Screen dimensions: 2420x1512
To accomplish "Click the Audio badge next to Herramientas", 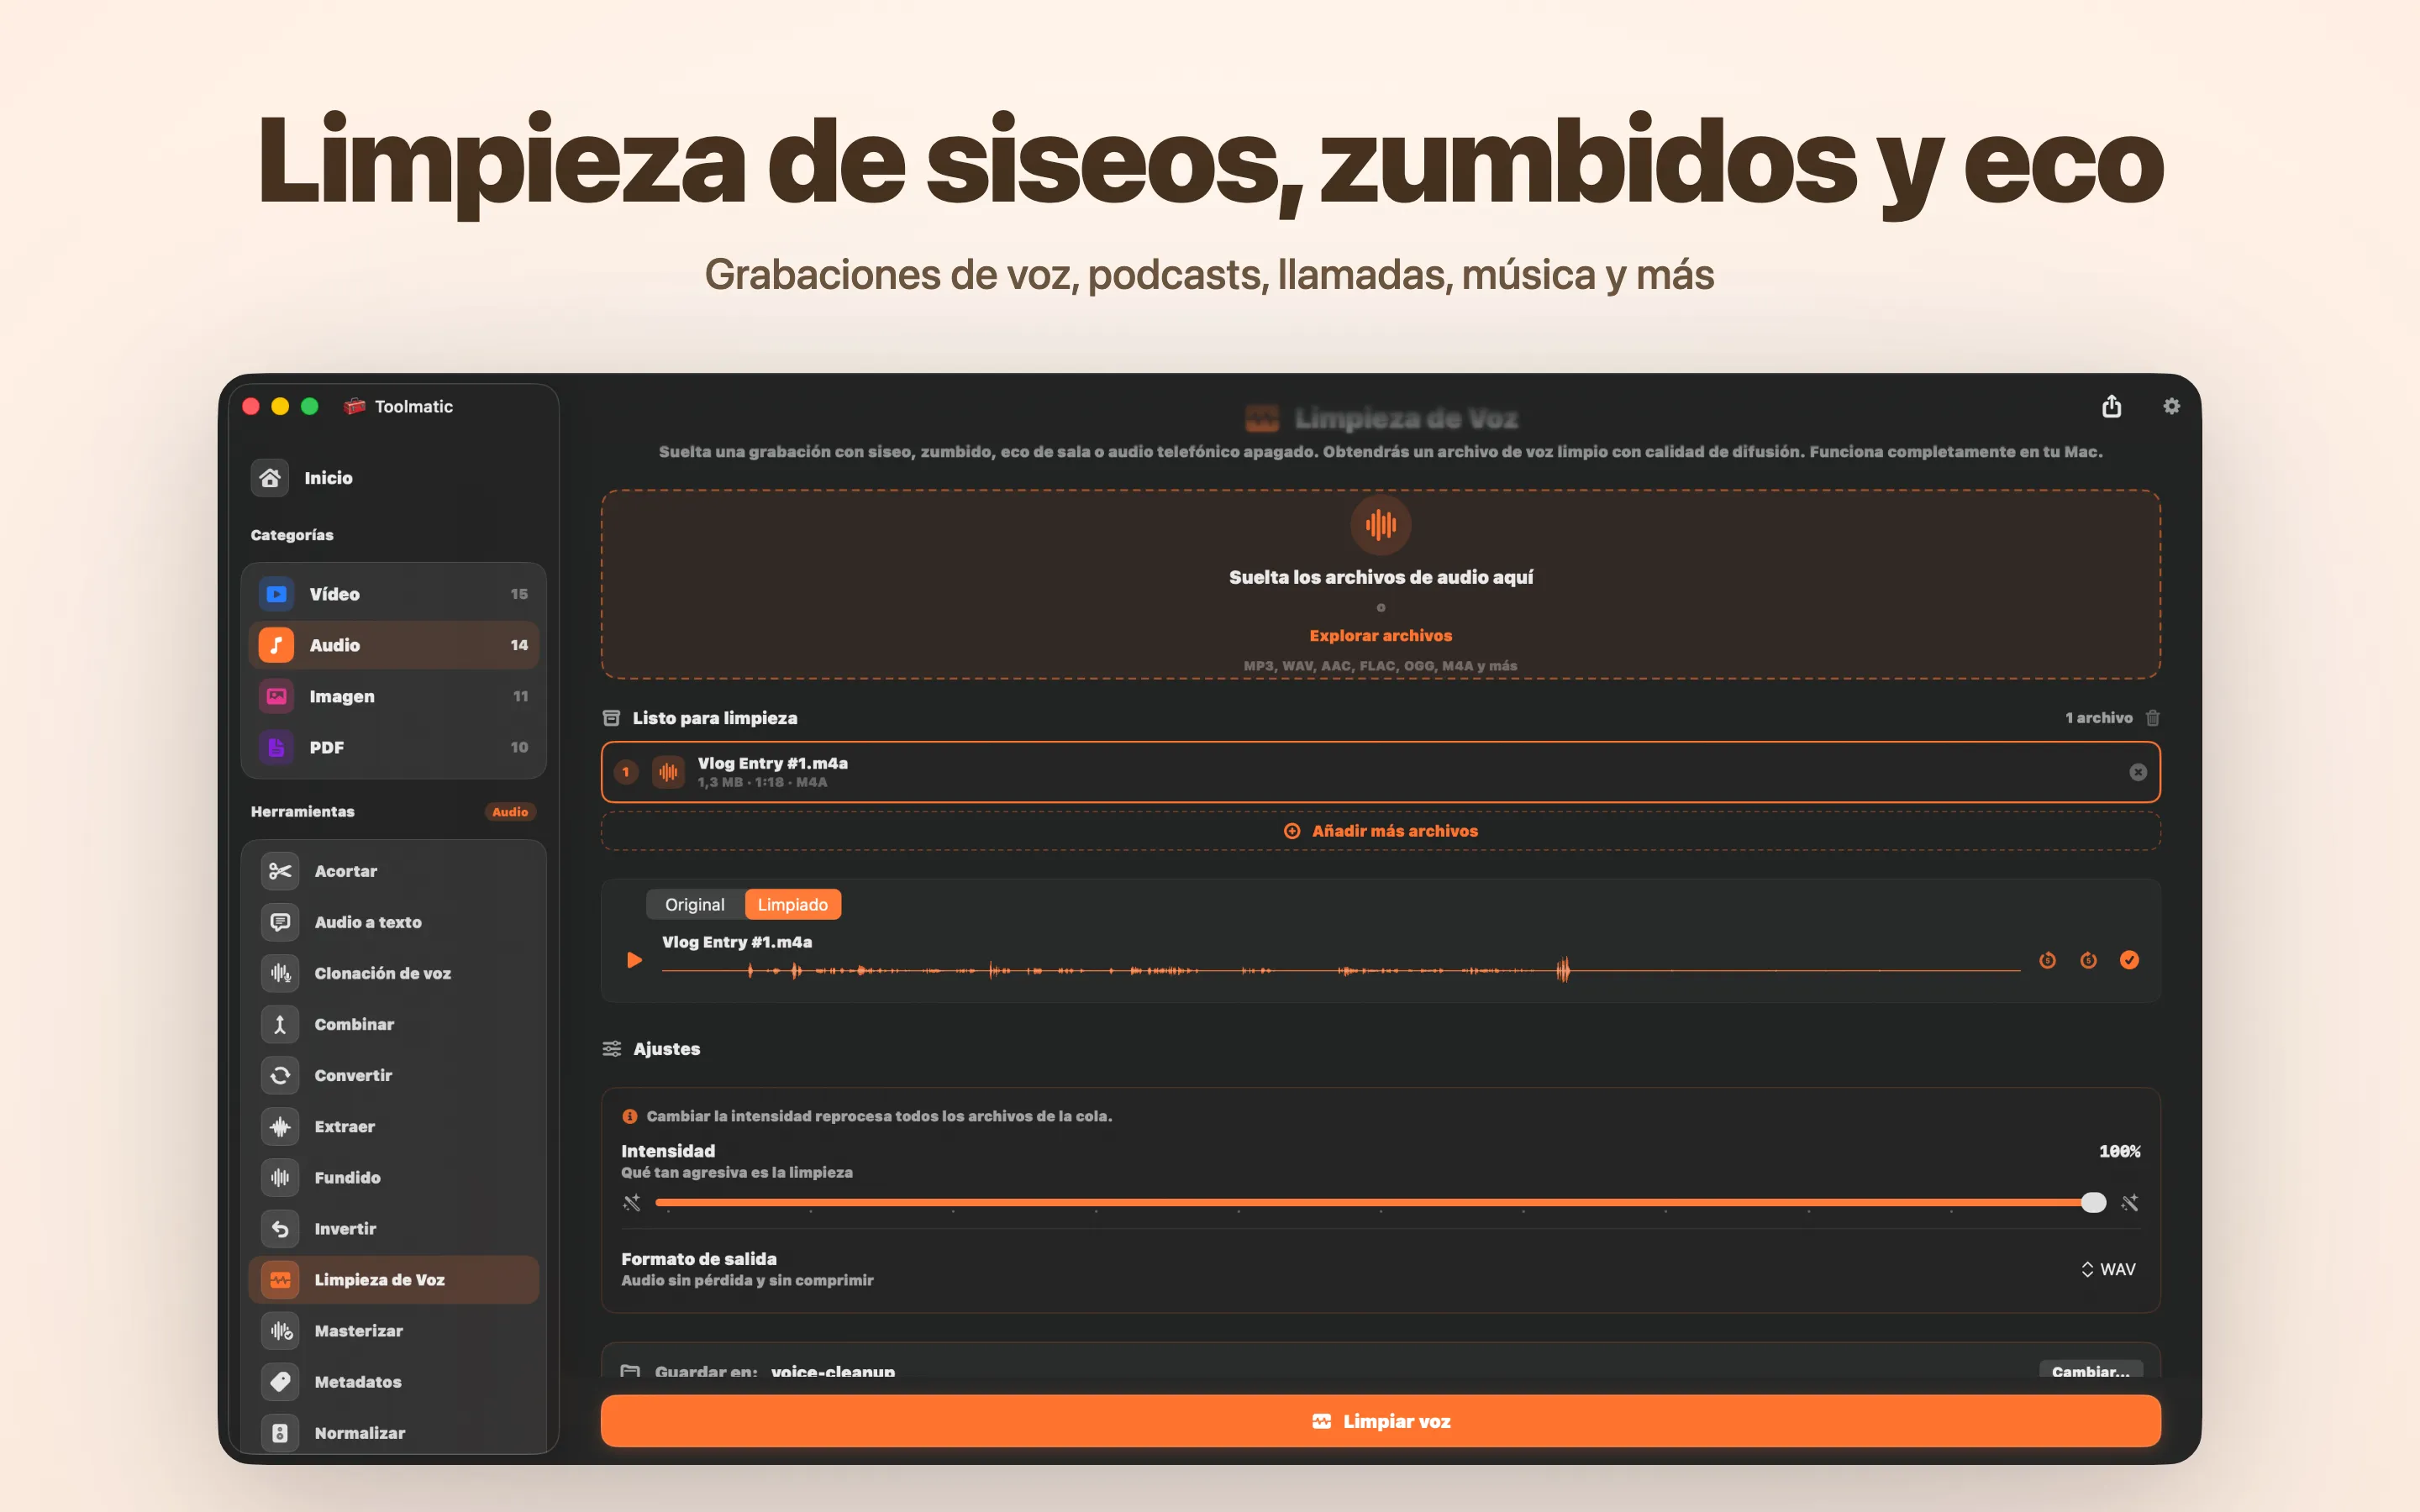I will coord(510,812).
